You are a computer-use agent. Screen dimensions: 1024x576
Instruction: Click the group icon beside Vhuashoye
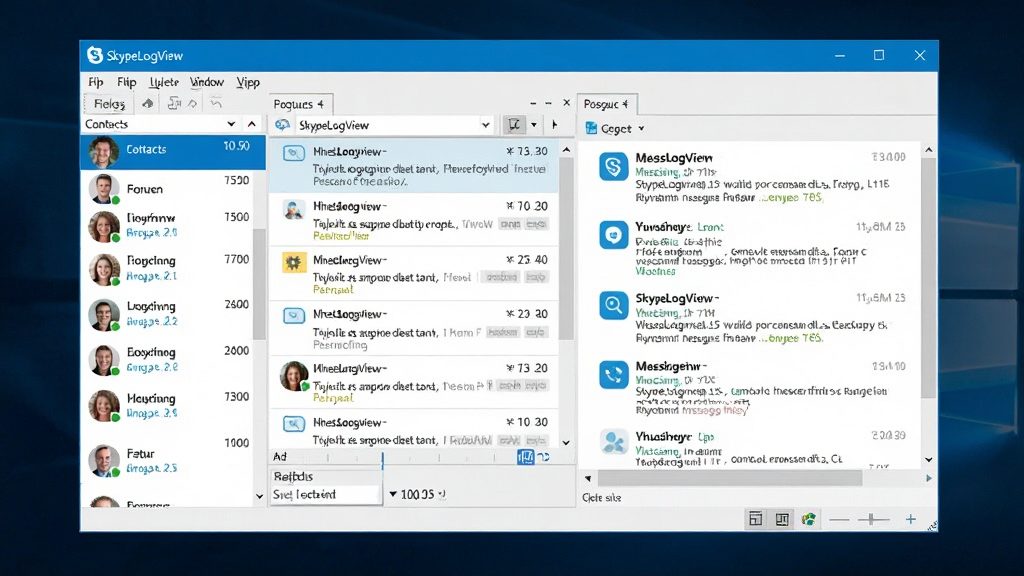(x=613, y=442)
